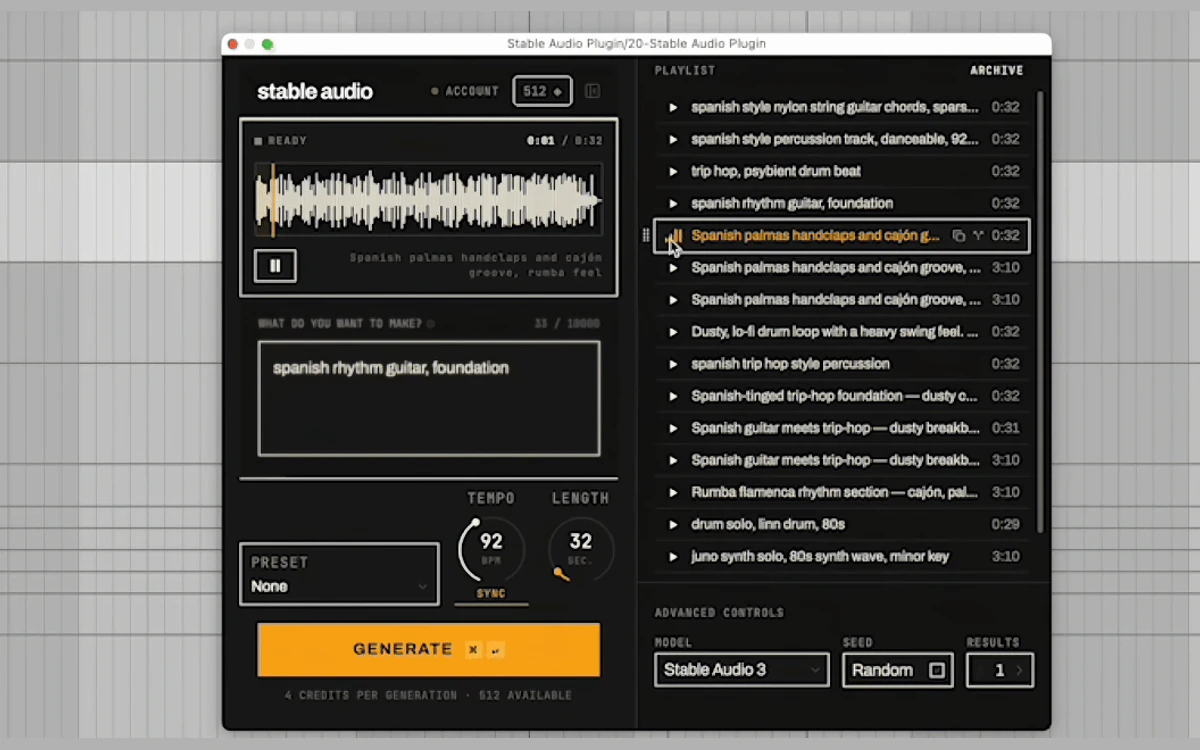
Task: Select the PLAYLIST tab
Action: [685, 71]
